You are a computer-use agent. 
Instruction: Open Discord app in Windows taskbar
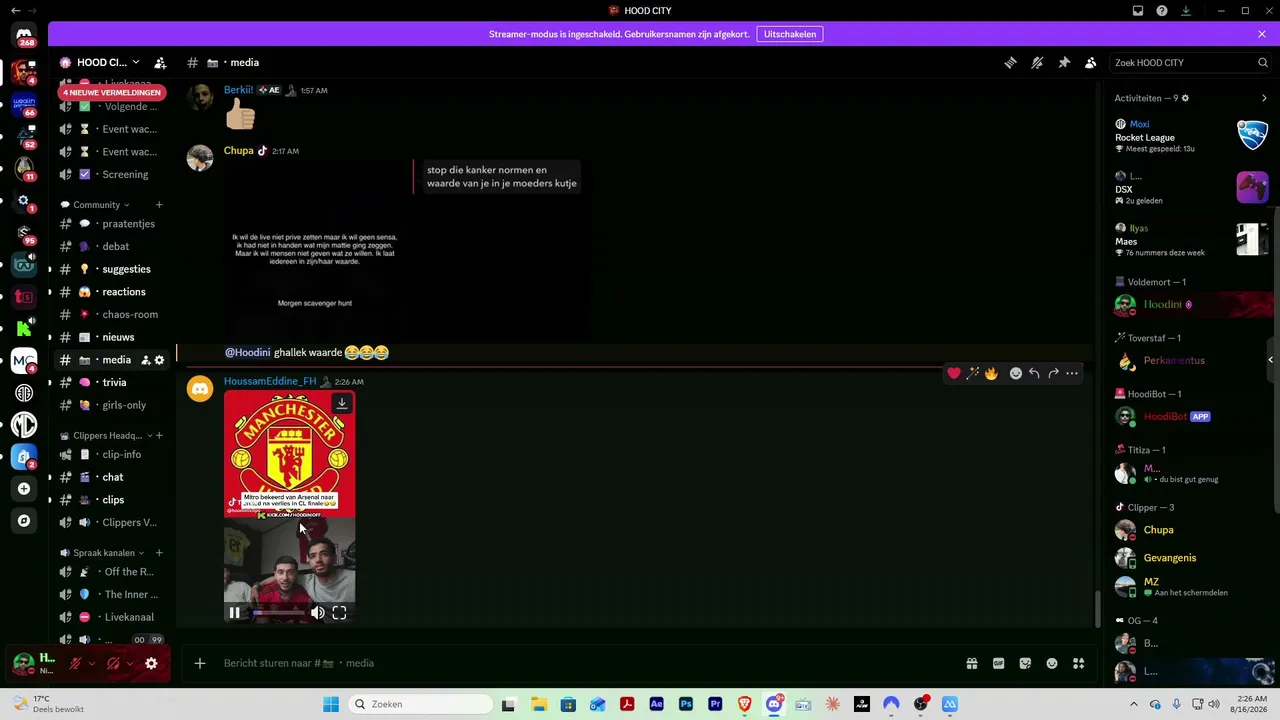tap(774, 704)
